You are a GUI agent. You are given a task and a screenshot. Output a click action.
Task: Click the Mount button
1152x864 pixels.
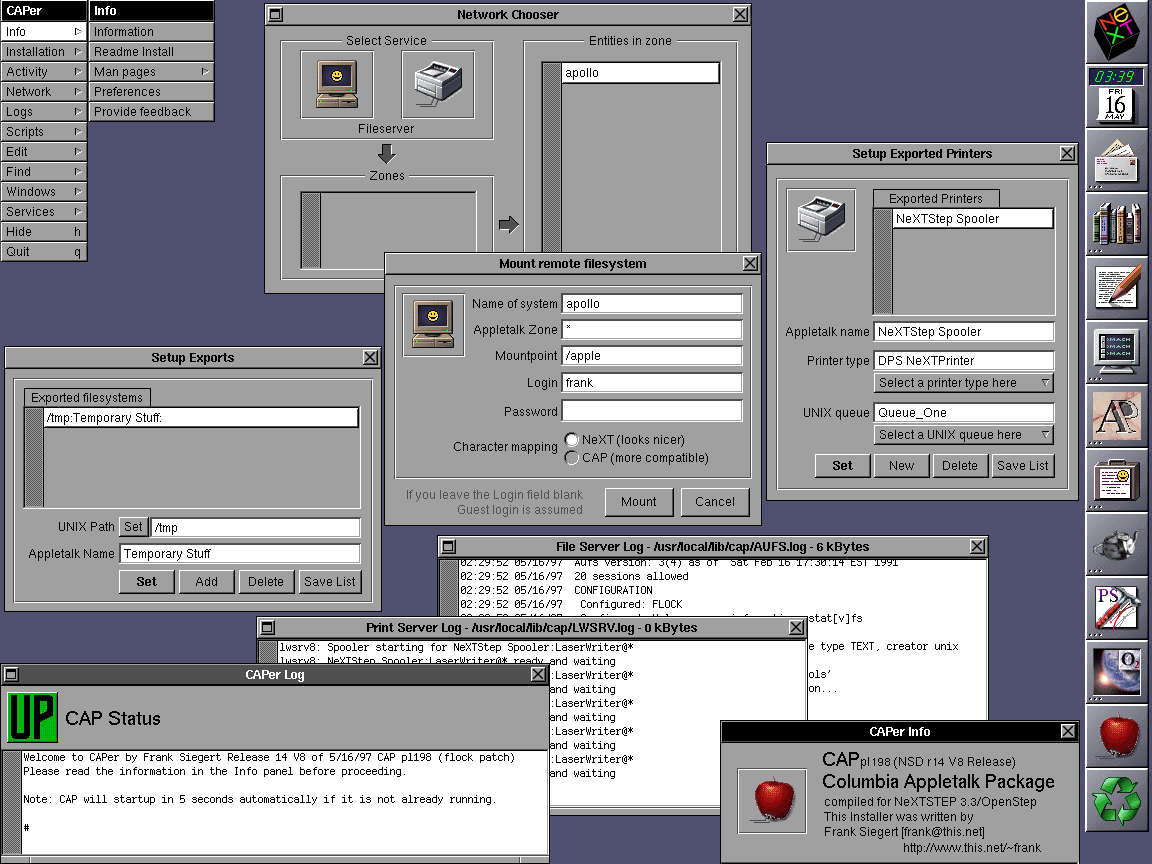tap(638, 502)
